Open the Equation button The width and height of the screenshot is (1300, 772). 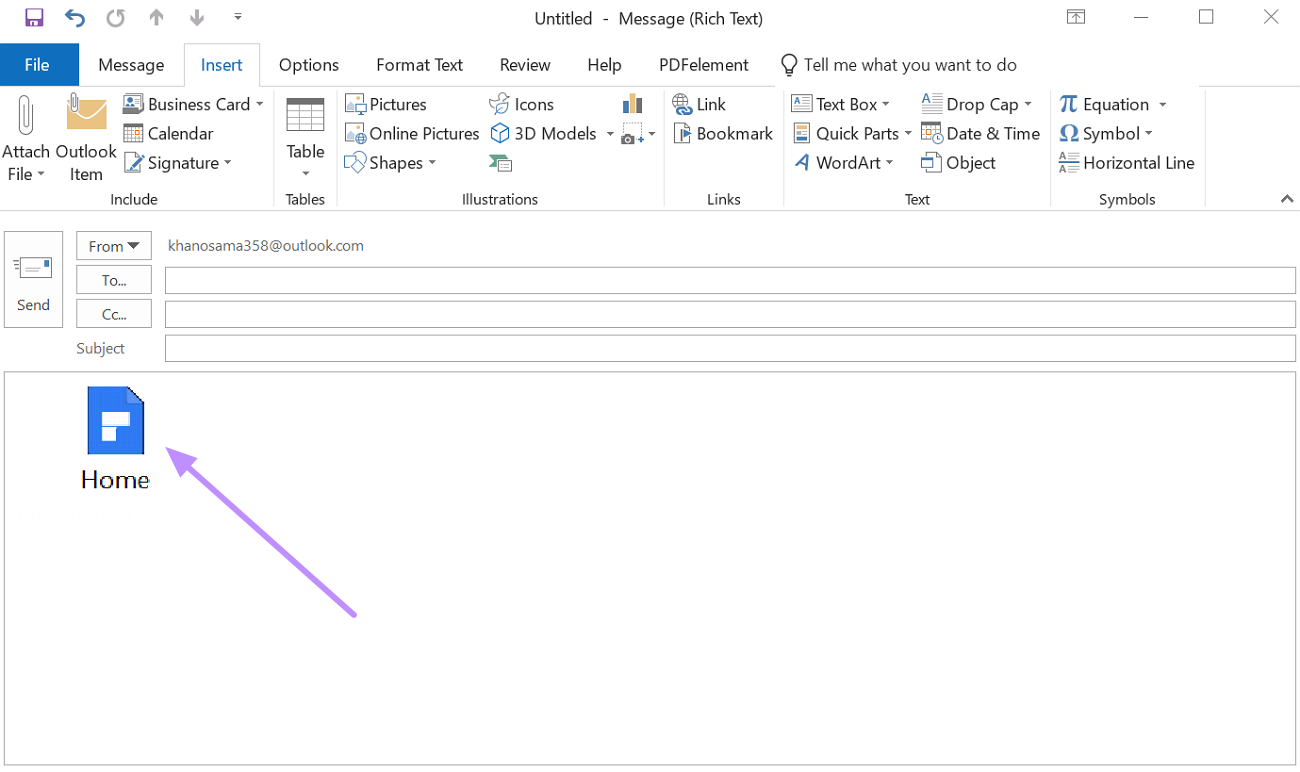tap(1104, 104)
